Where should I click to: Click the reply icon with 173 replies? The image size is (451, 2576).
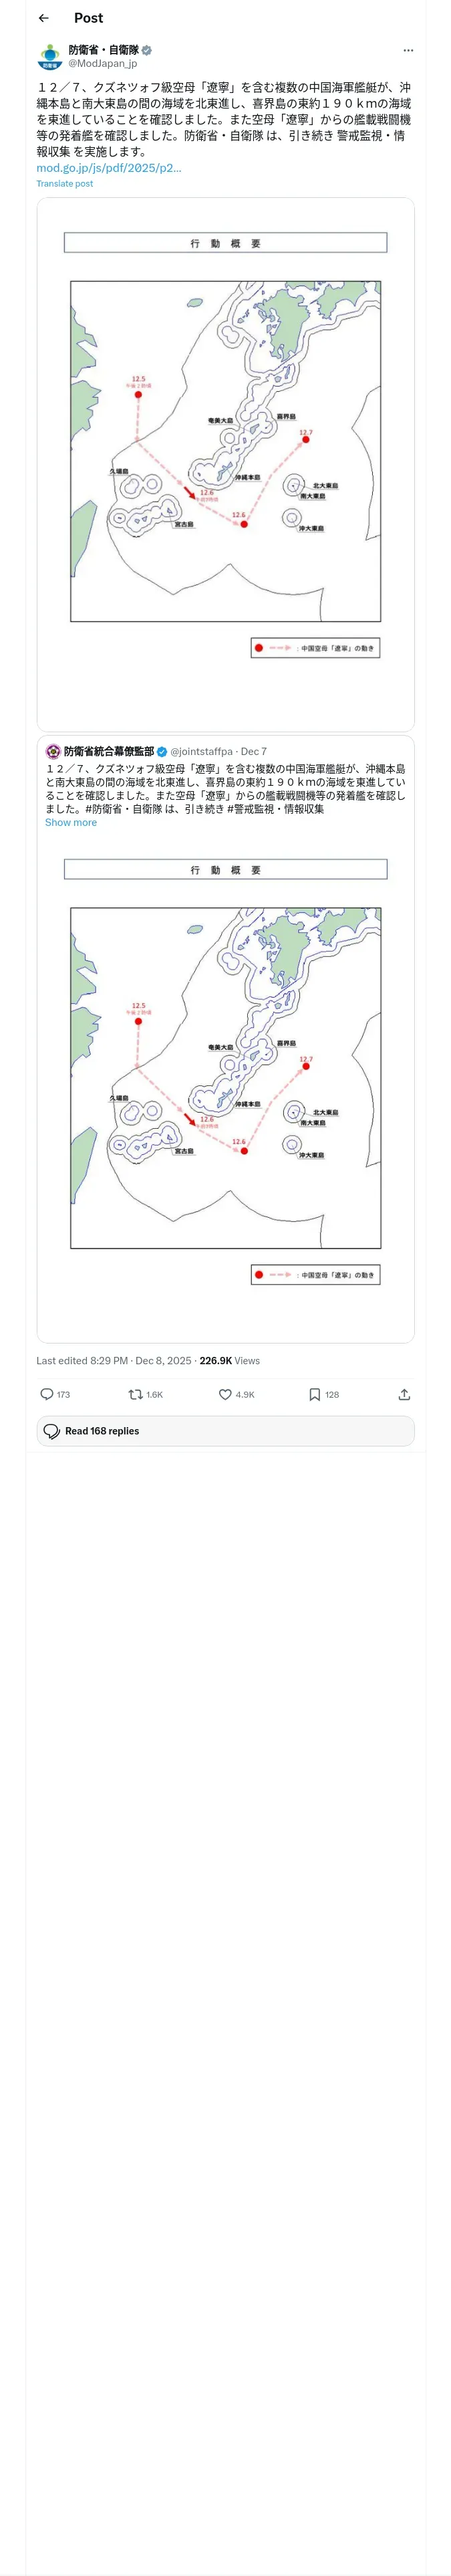click(47, 1394)
